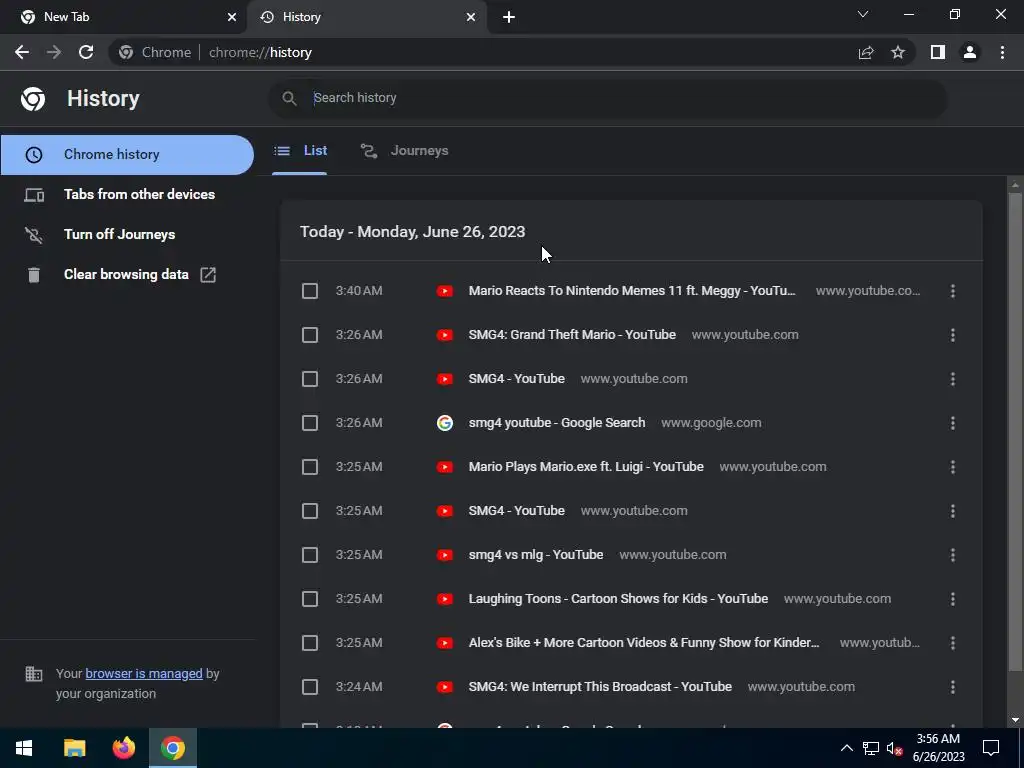Switch to the List tab
This screenshot has width=1024, height=768.
[x=300, y=151]
